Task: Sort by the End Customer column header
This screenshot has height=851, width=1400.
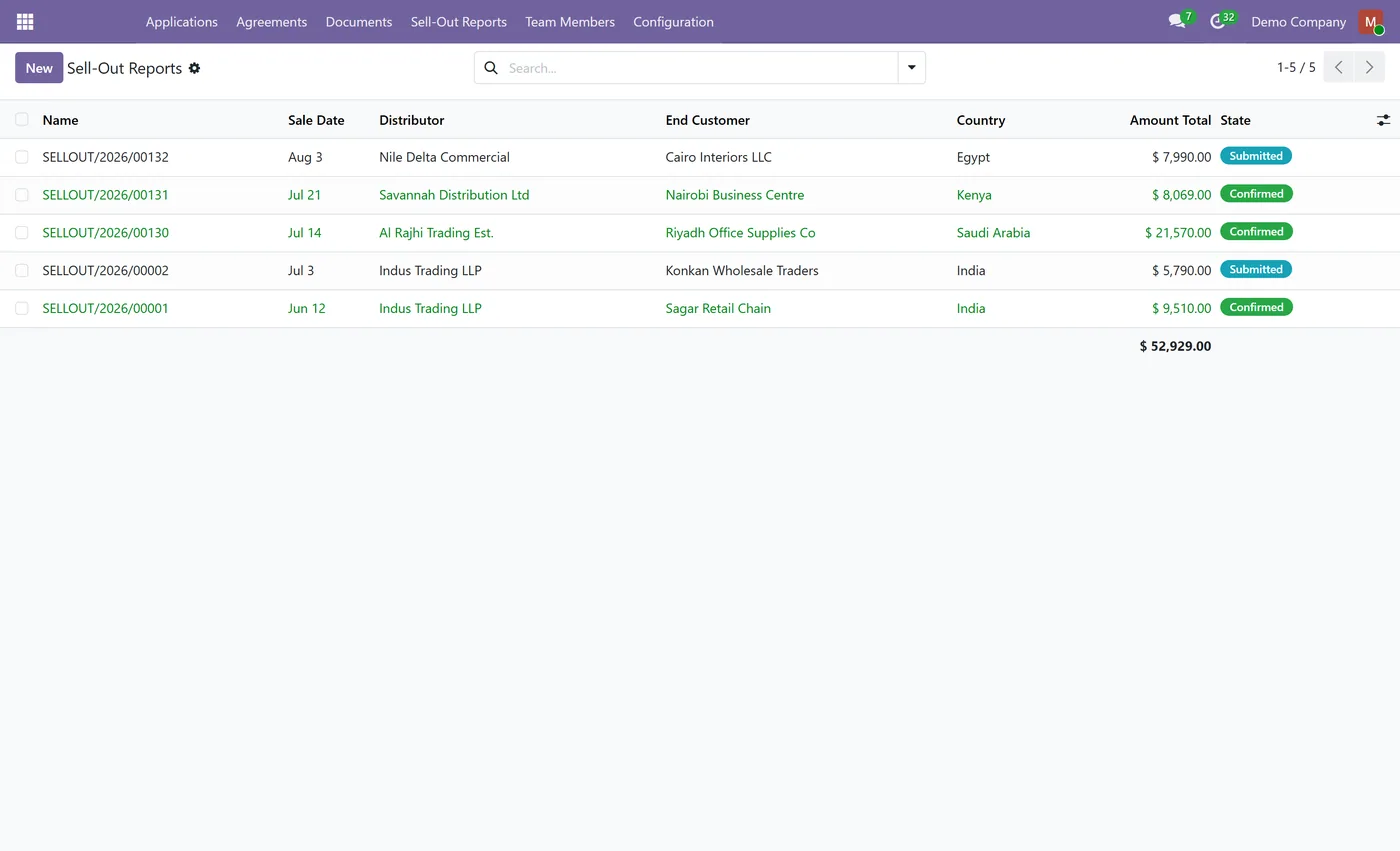Action: click(708, 120)
